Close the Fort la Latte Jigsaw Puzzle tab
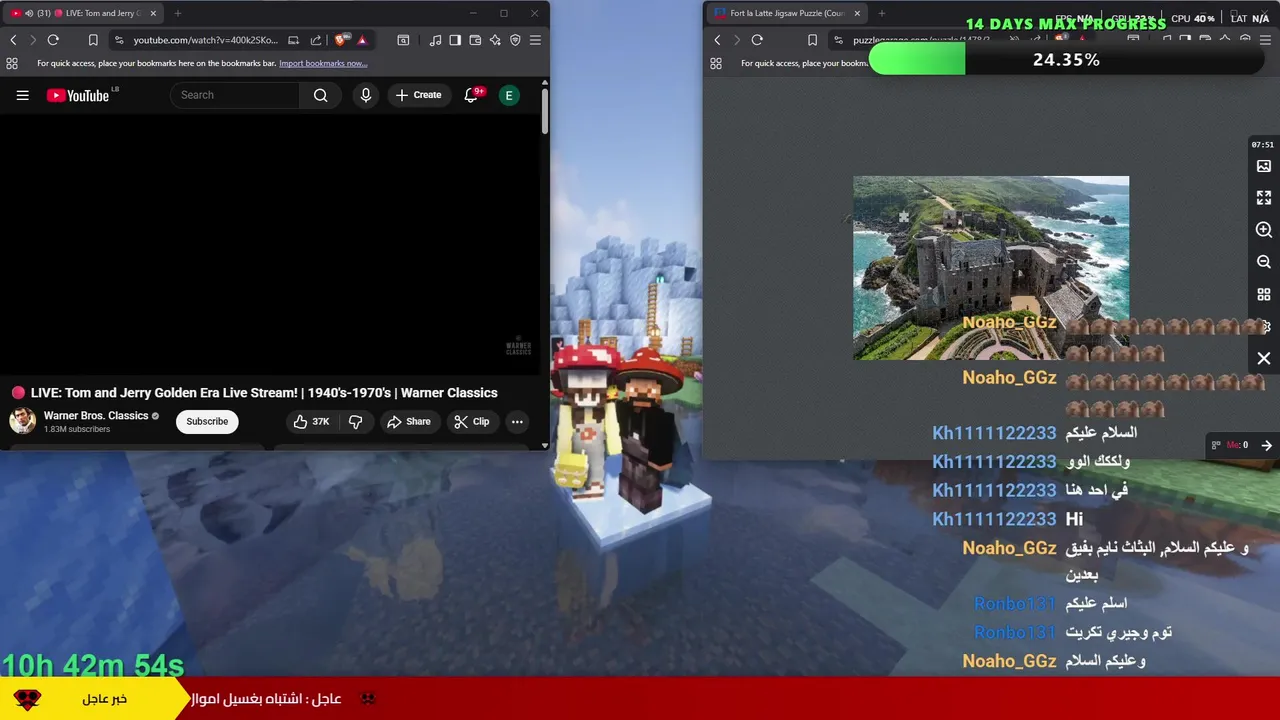The width and height of the screenshot is (1280, 720). (x=857, y=13)
